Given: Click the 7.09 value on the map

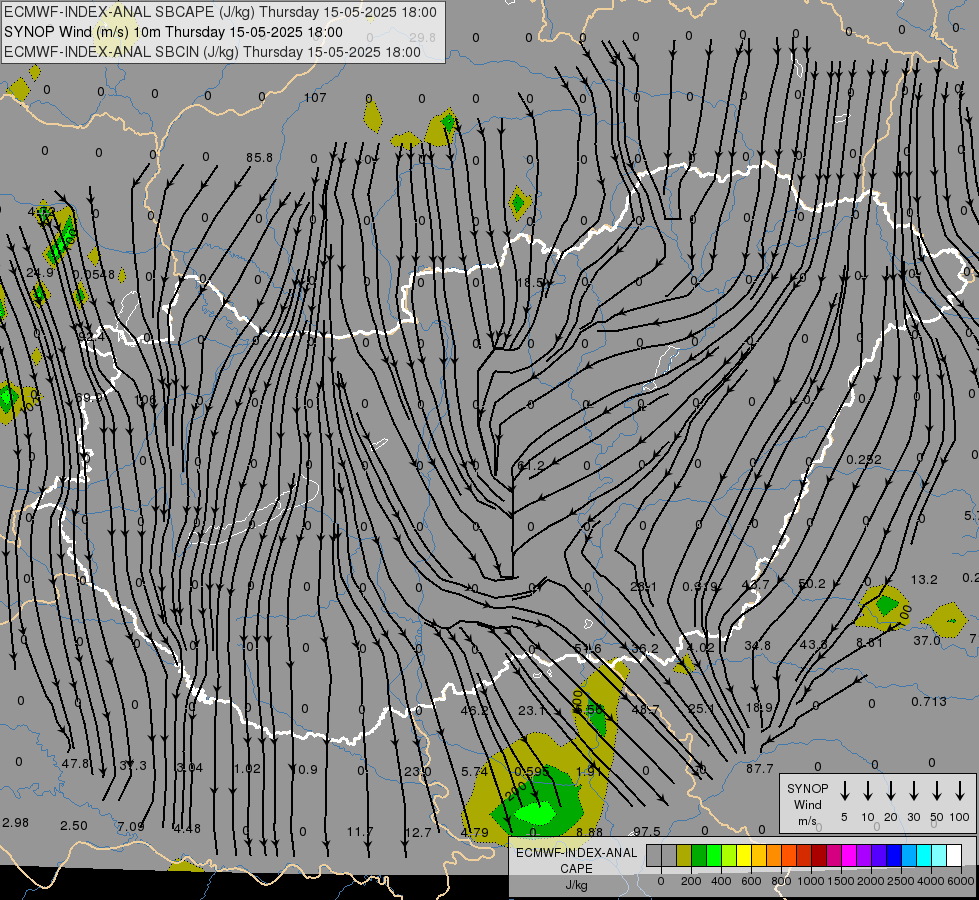Looking at the screenshot, I should 131,827.
